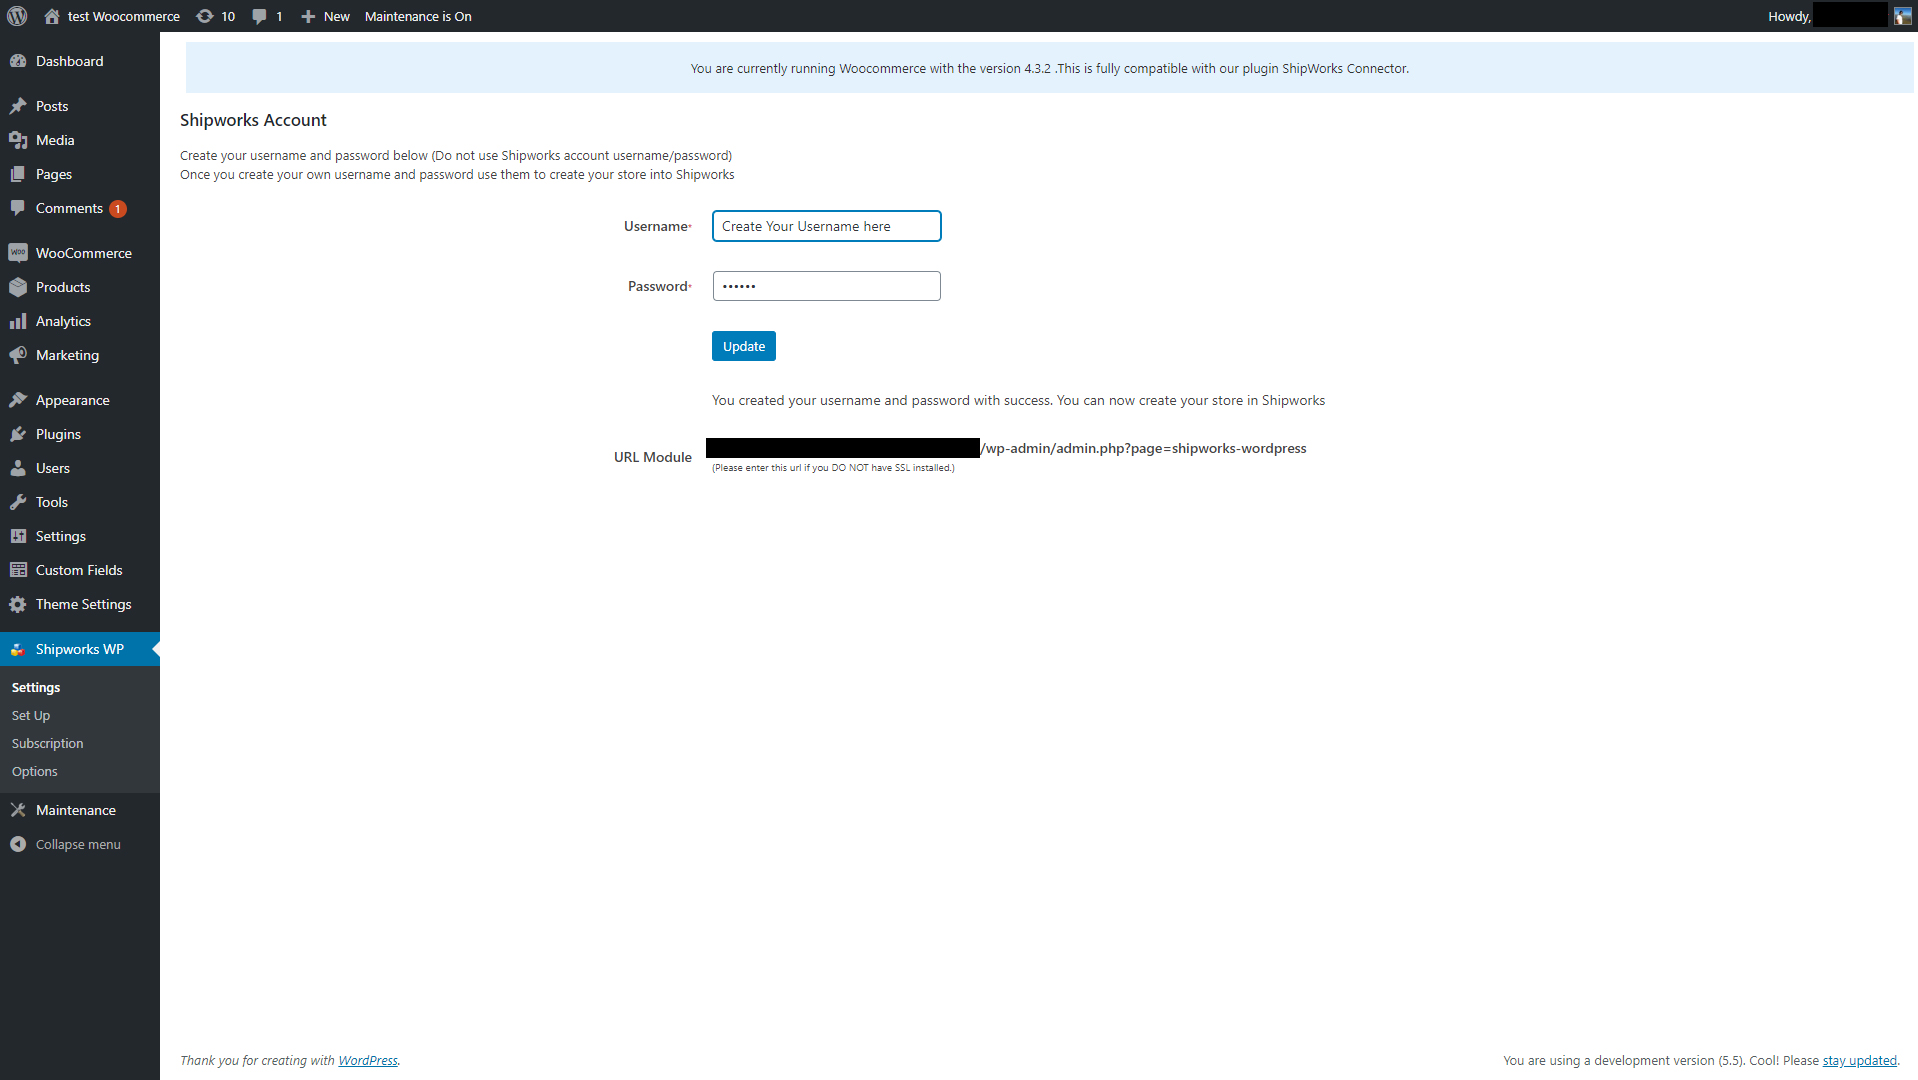
Task: Open the home icon for test Woocommerce
Action: point(52,16)
